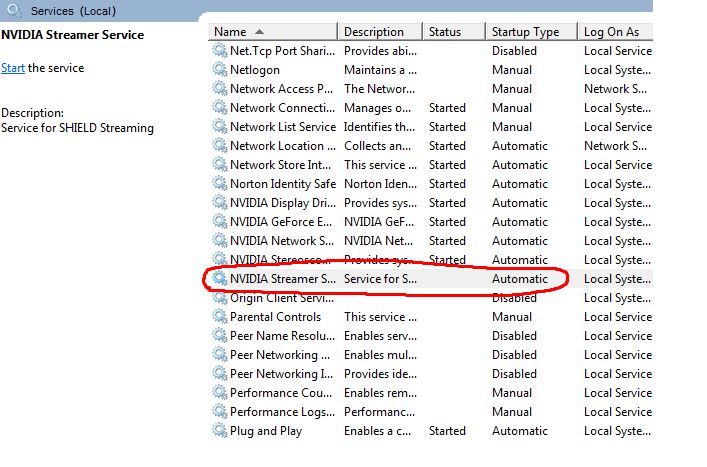The width and height of the screenshot is (707, 467).
Task: Click 'Norton Iden...' description cell
Action: (380, 184)
